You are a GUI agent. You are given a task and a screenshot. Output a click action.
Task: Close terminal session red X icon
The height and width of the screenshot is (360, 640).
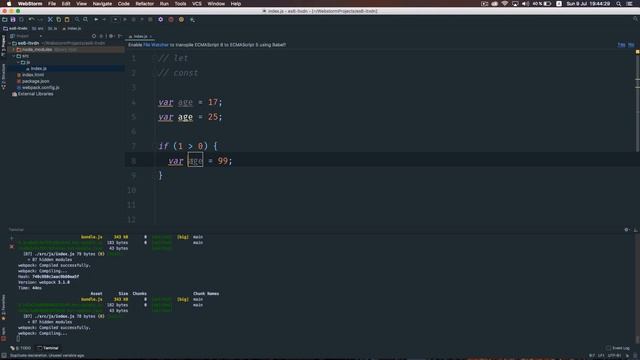(11, 247)
